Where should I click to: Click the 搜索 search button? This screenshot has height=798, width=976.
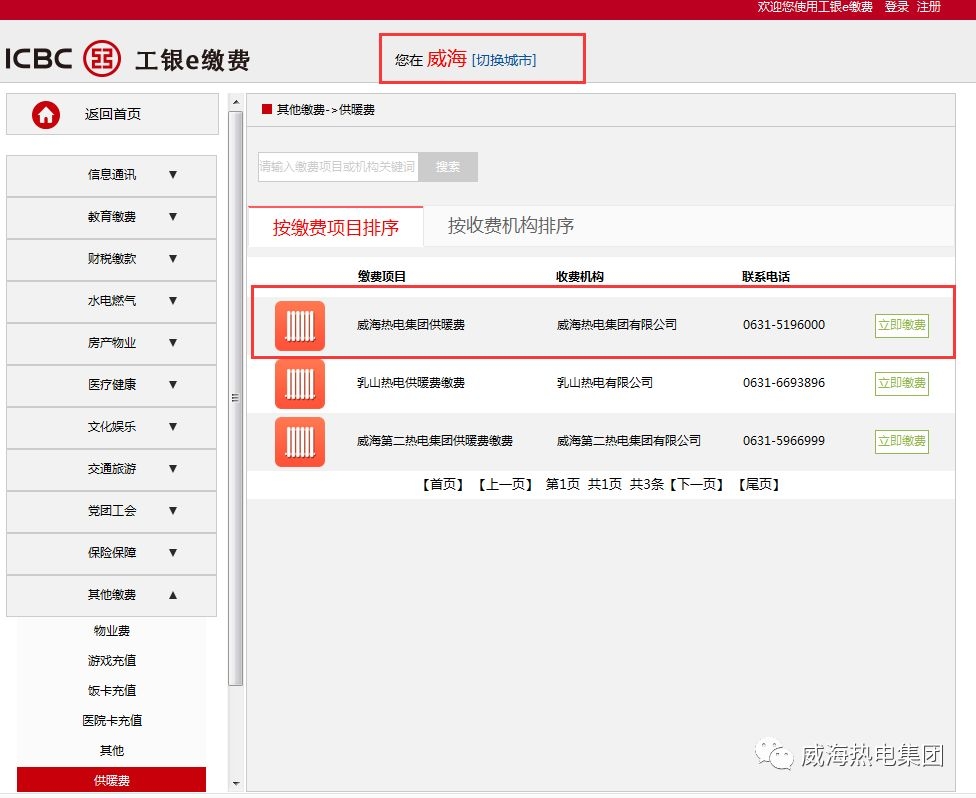click(448, 166)
